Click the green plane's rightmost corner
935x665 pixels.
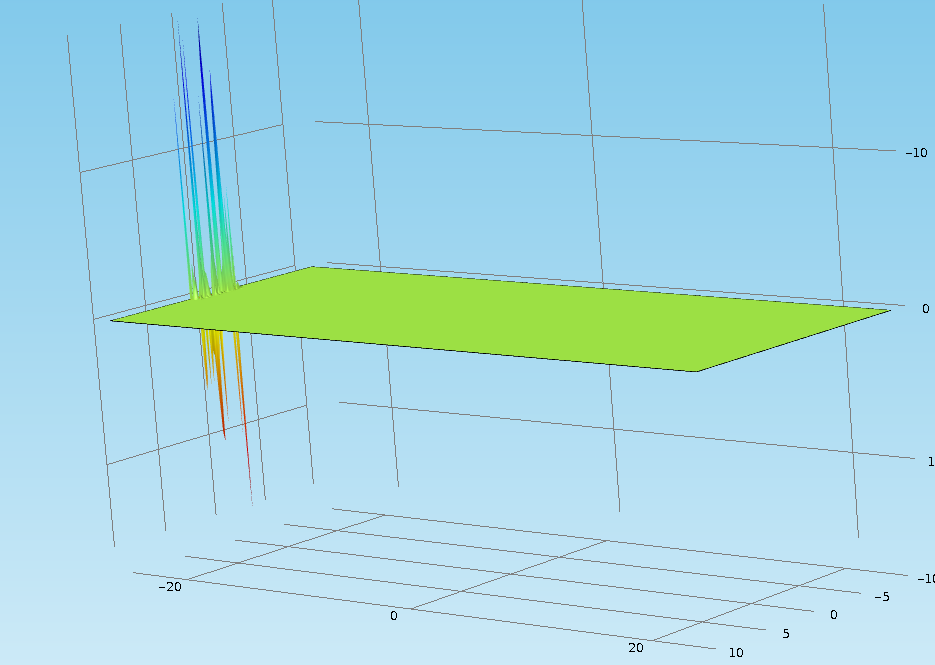pos(887,311)
